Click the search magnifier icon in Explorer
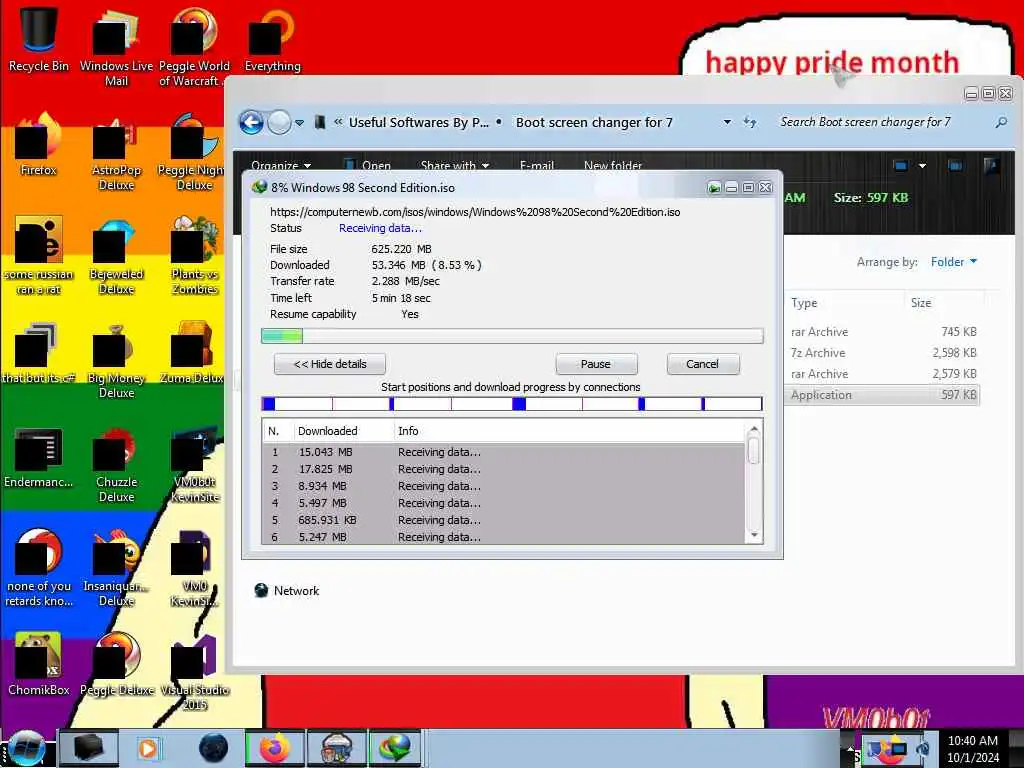The height and width of the screenshot is (768, 1024). click(x=1001, y=122)
